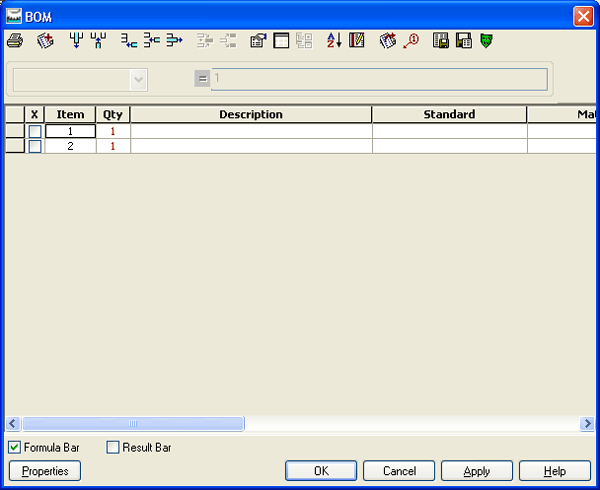Open the Properties button
Viewport: 600px width, 490px height.
click(45, 471)
